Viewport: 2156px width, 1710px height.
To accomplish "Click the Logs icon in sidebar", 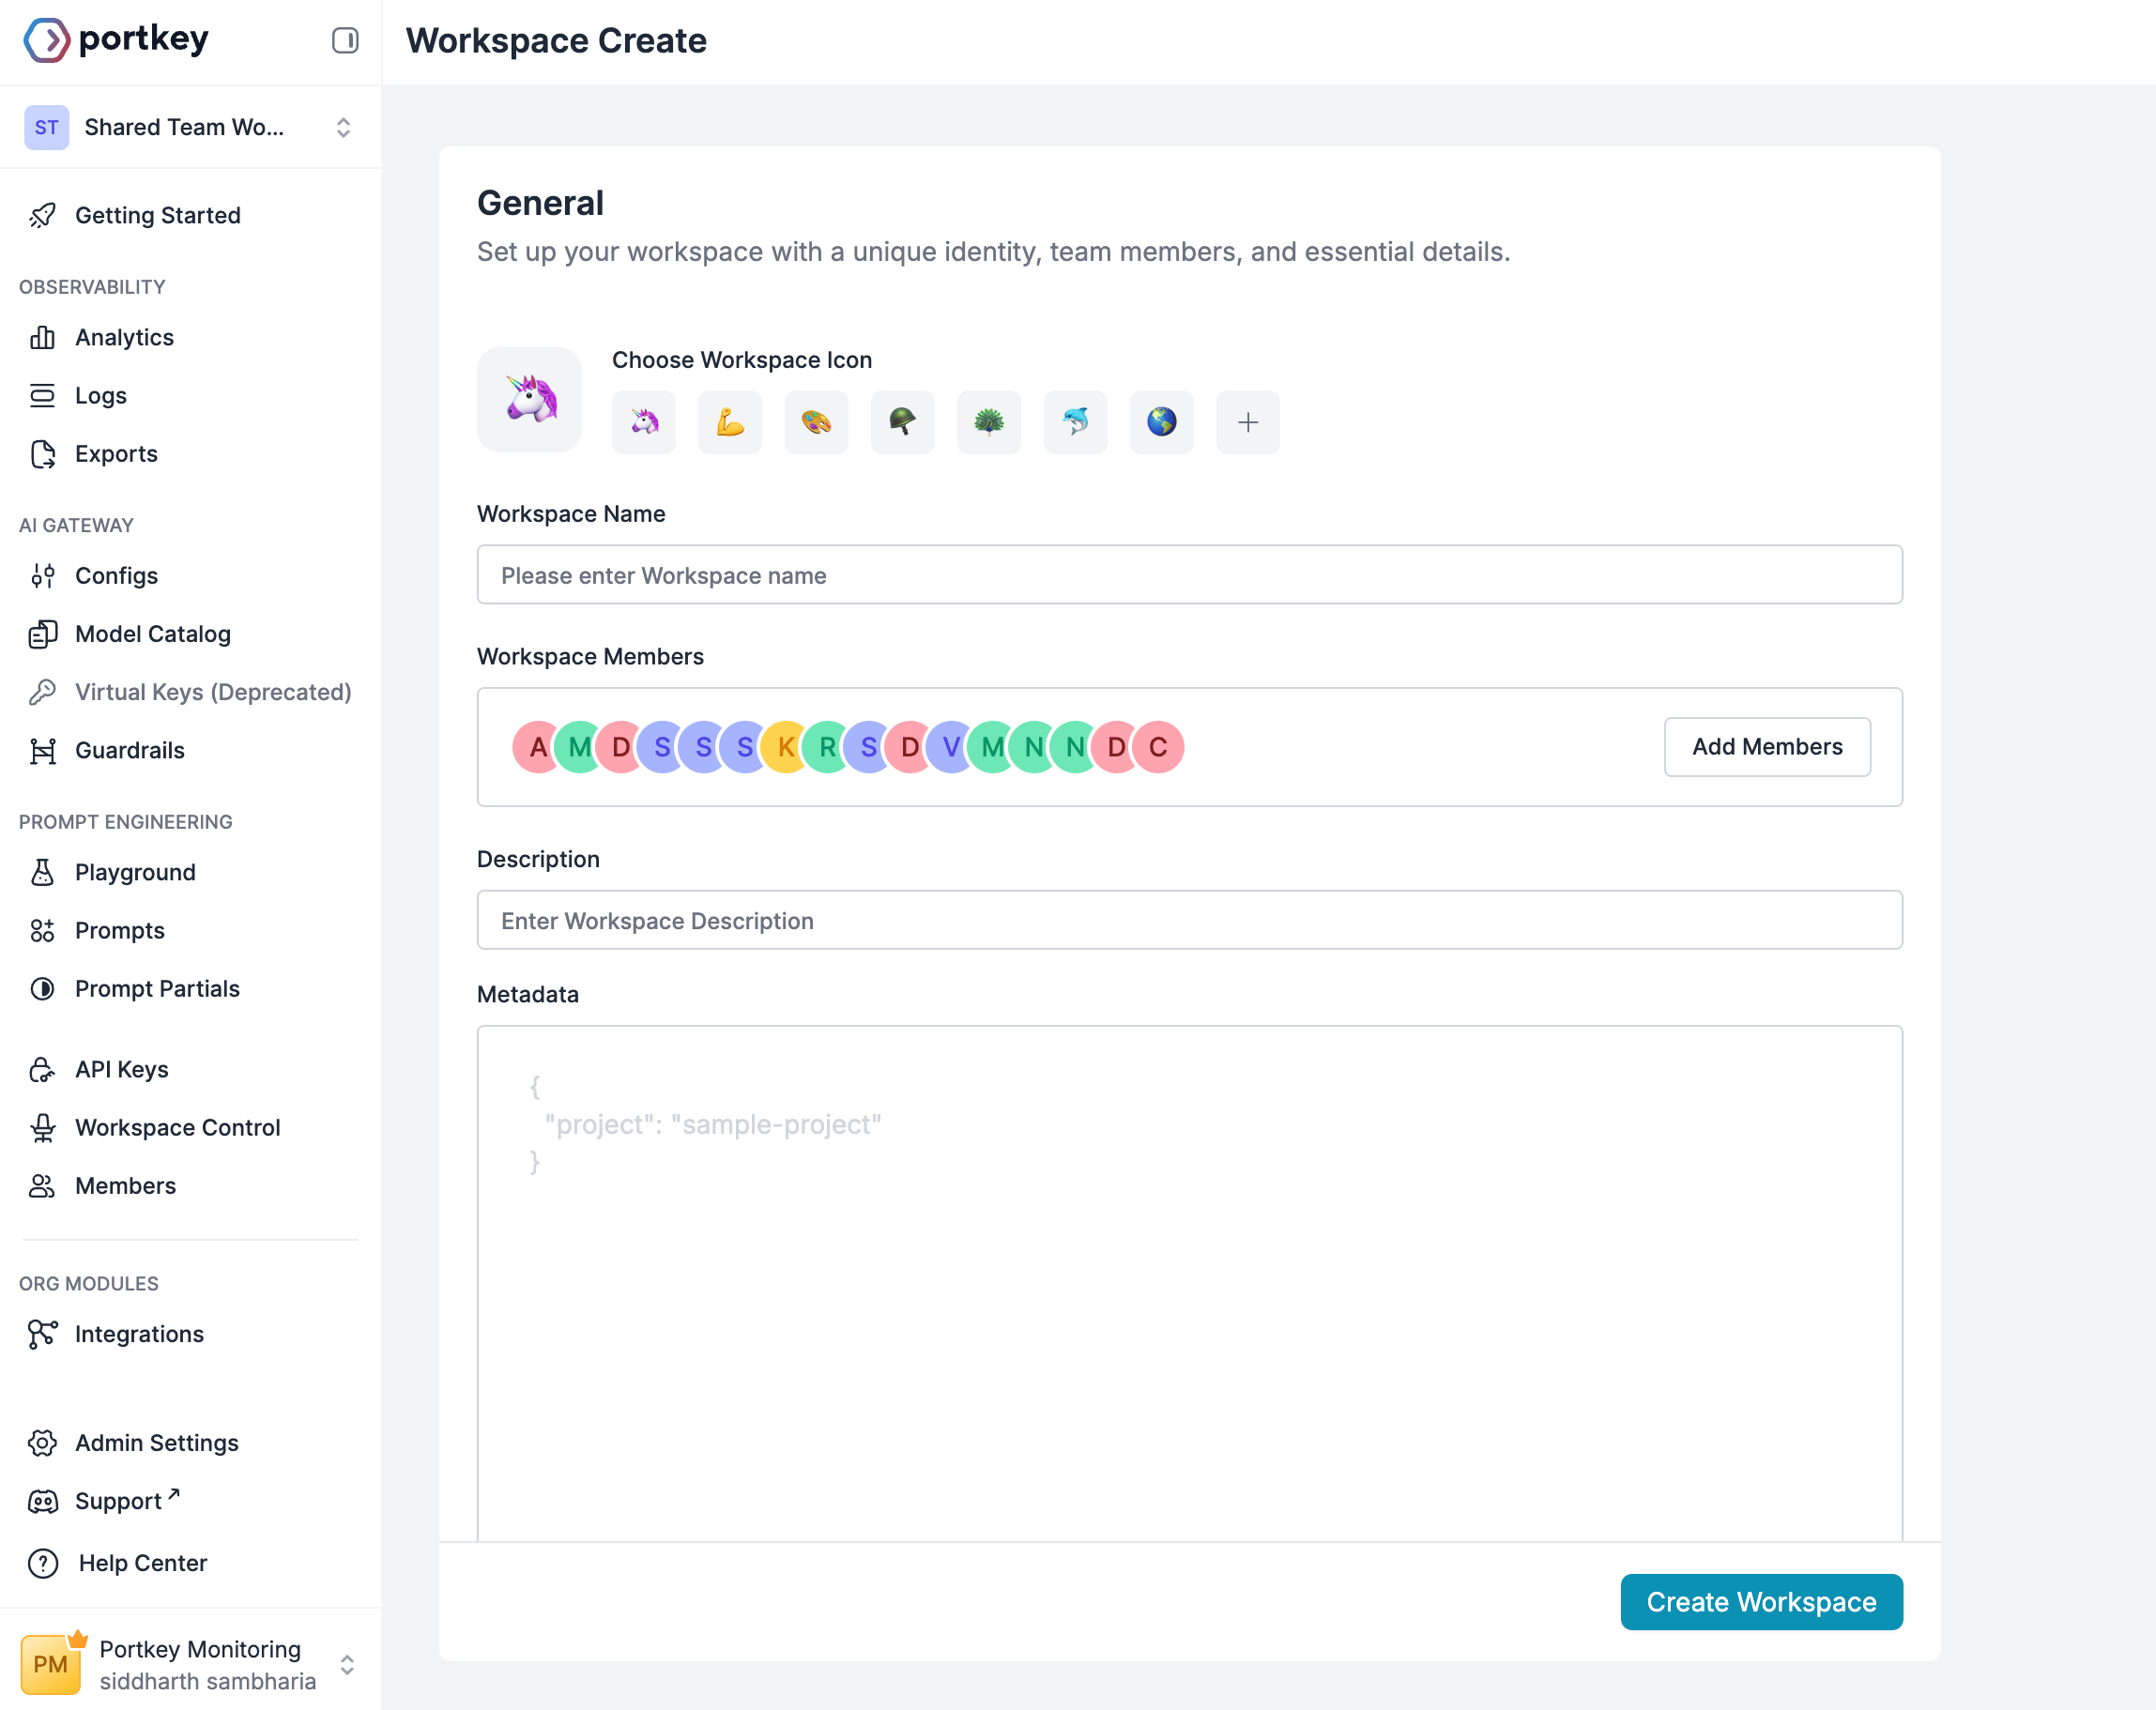I will (x=42, y=395).
